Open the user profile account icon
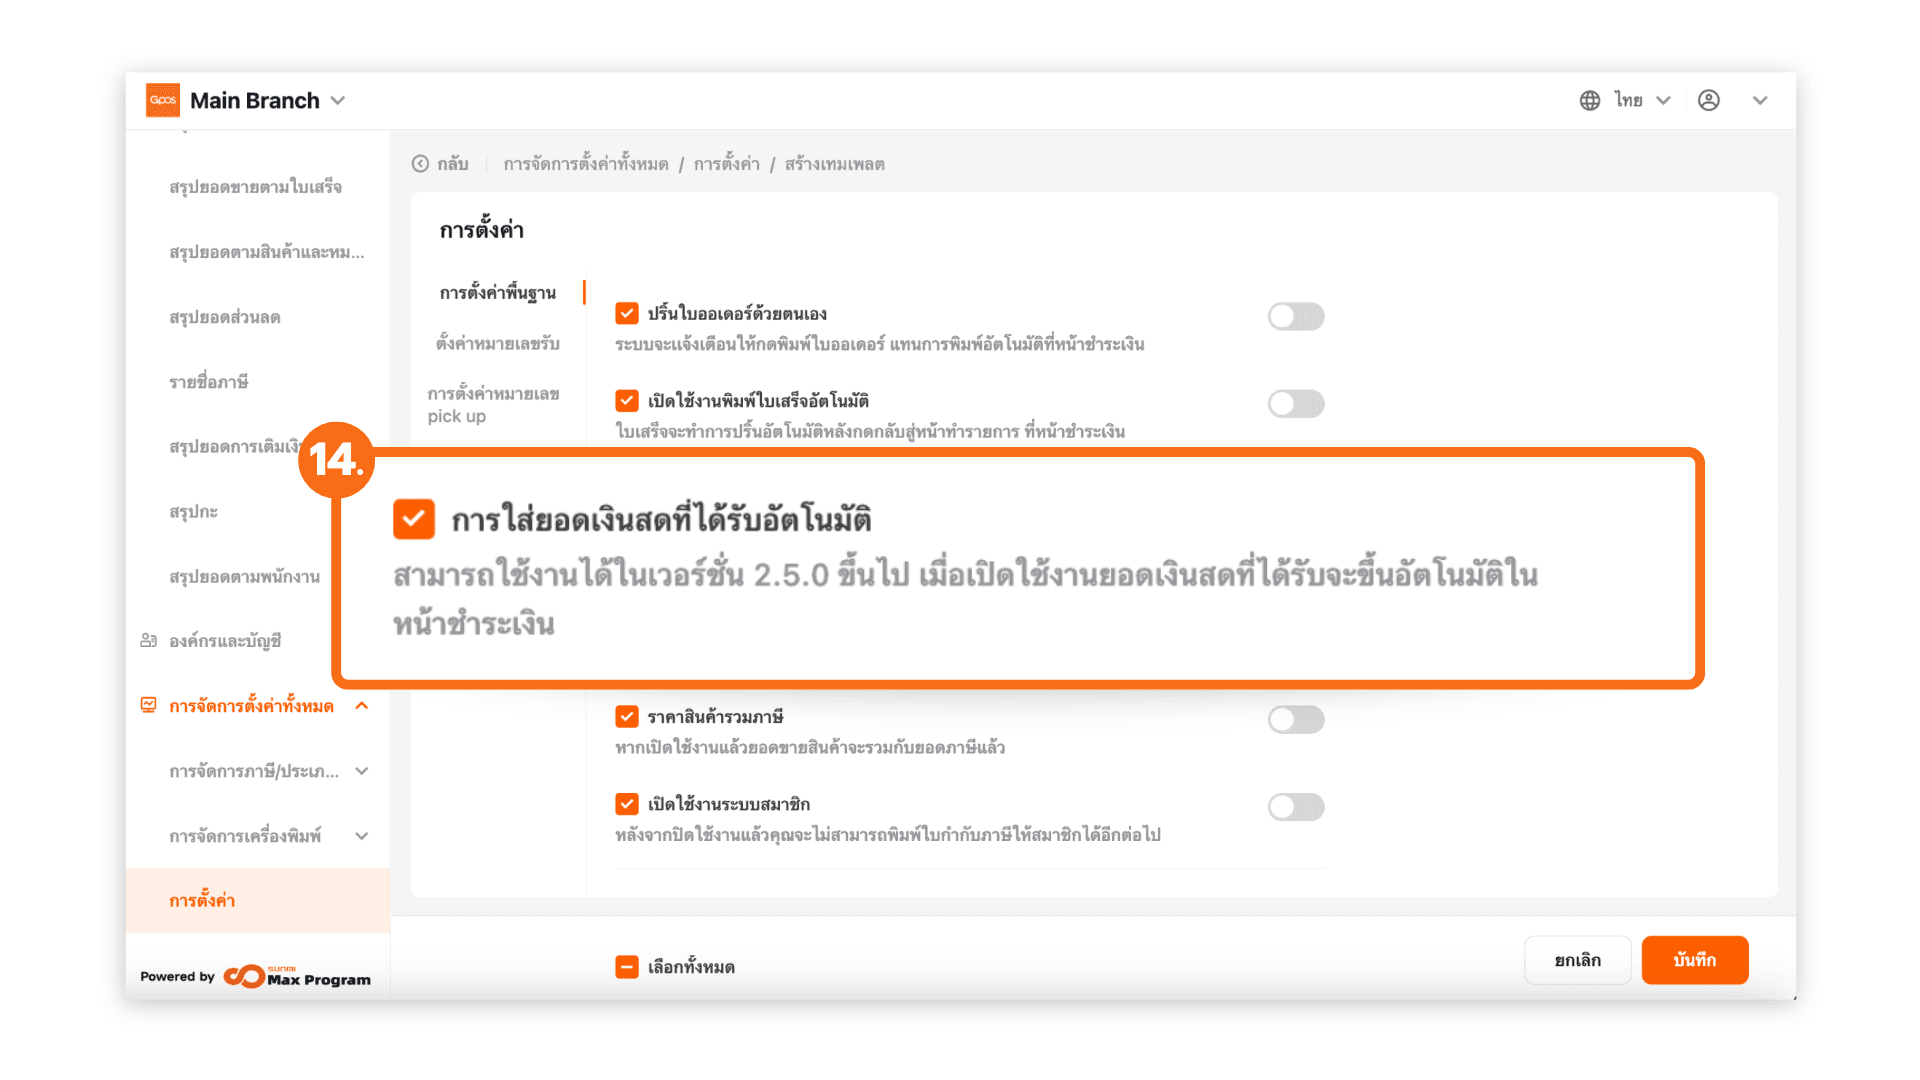Viewport: 1920px width, 1080px height. click(x=1709, y=100)
